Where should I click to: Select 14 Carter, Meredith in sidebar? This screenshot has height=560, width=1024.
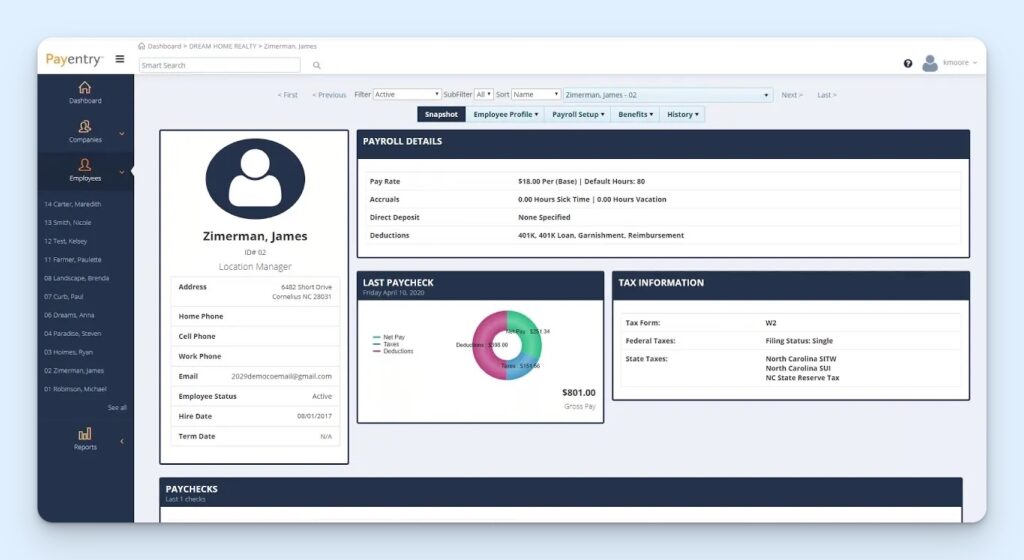click(72, 204)
